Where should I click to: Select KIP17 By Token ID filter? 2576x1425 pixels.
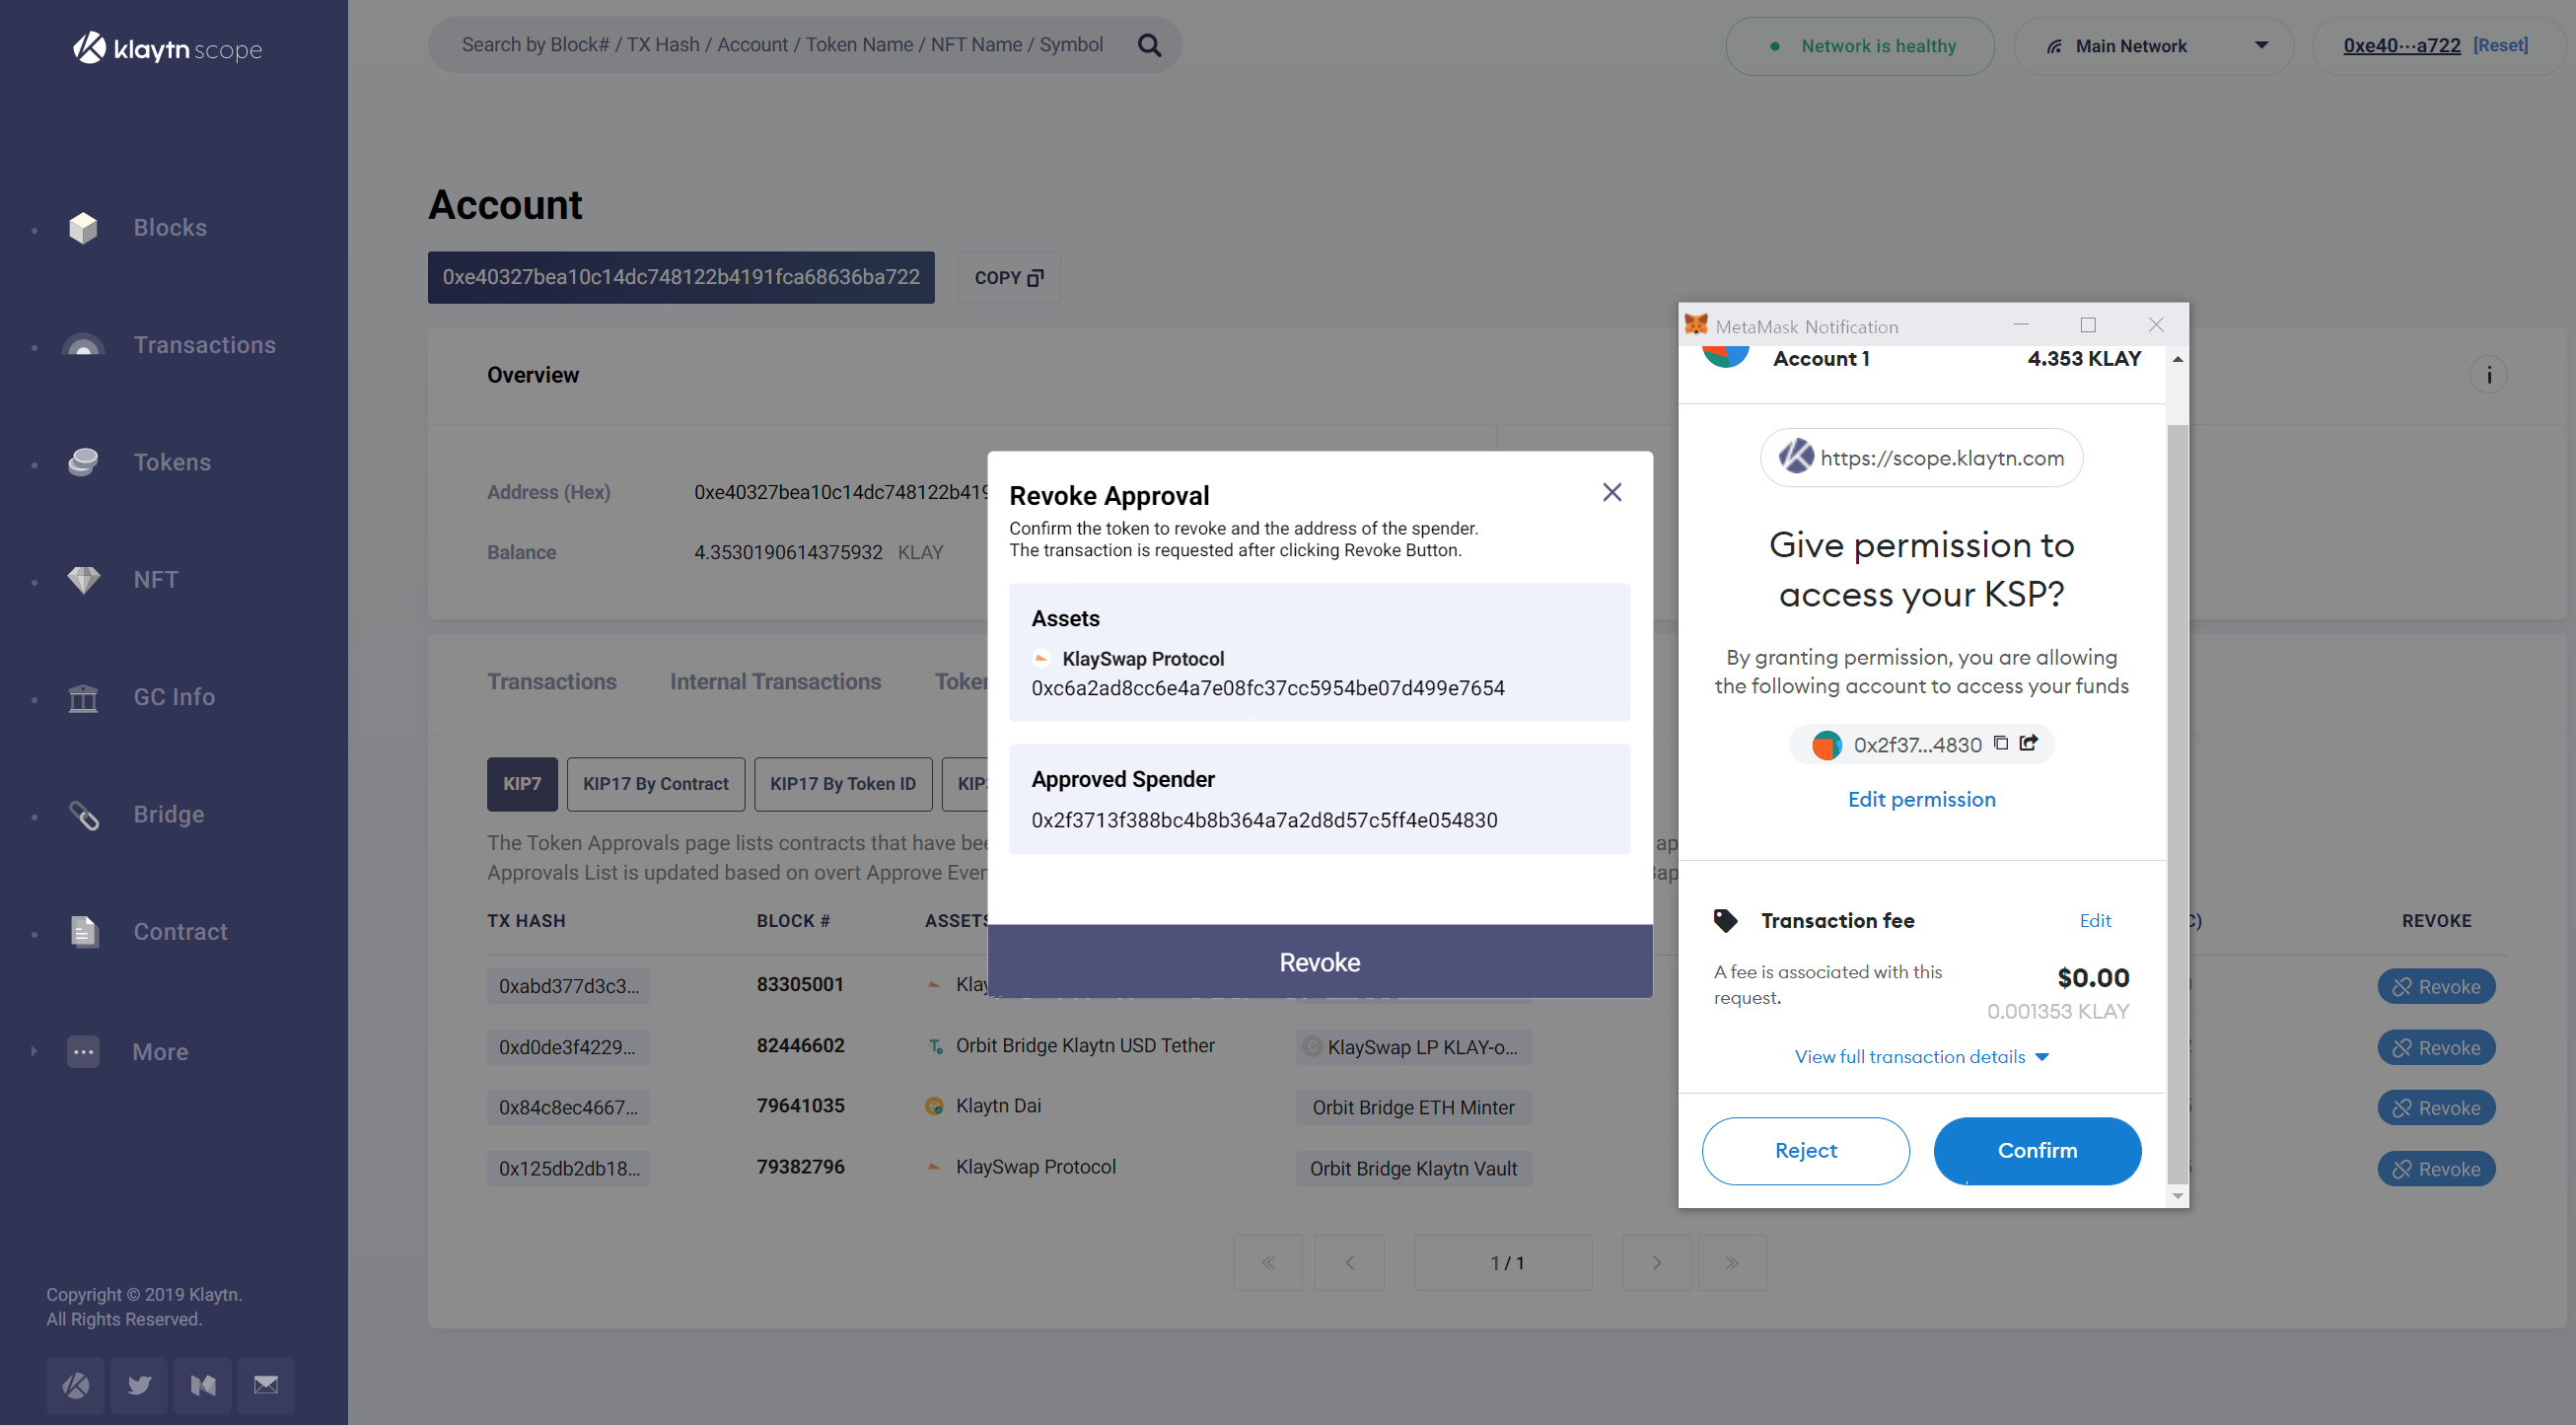pos(842,784)
